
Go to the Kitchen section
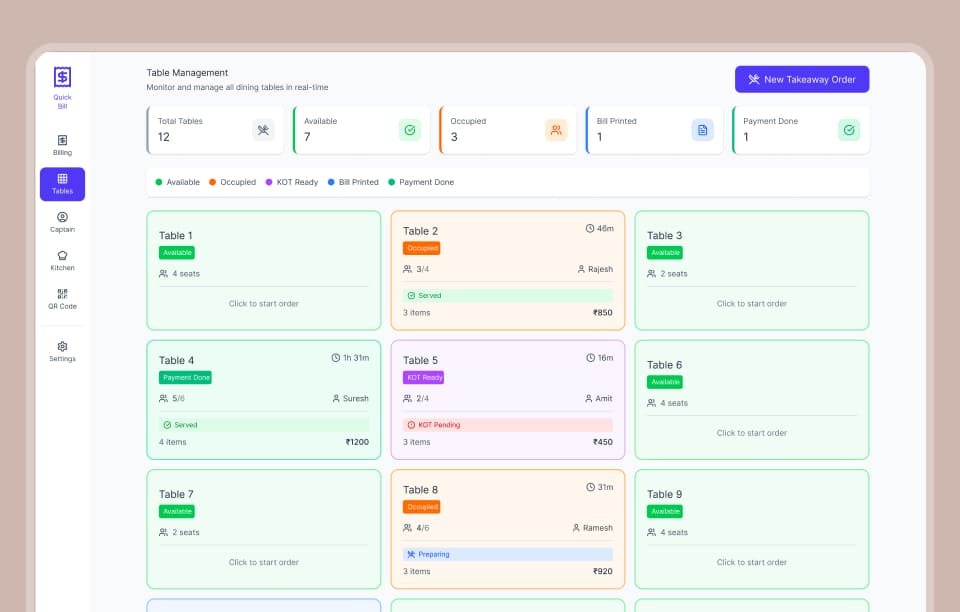[x=62, y=261]
